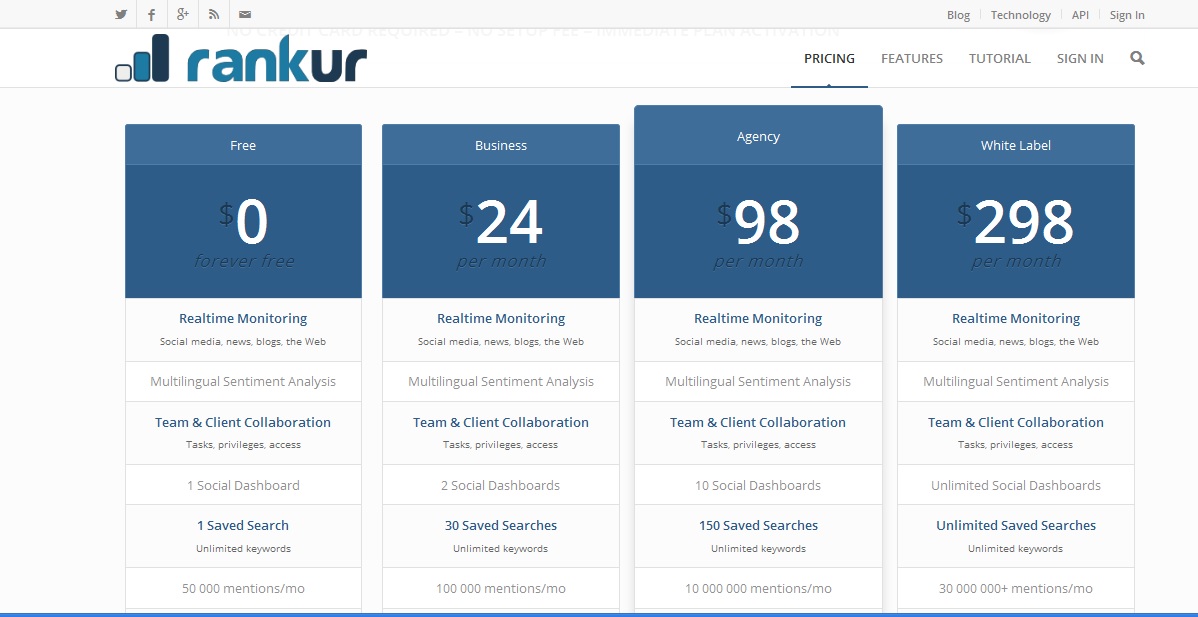Viewport: 1198px width, 617px height.
Task: Select the White Label plan header
Action: pyautogui.click(x=1016, y=145)
